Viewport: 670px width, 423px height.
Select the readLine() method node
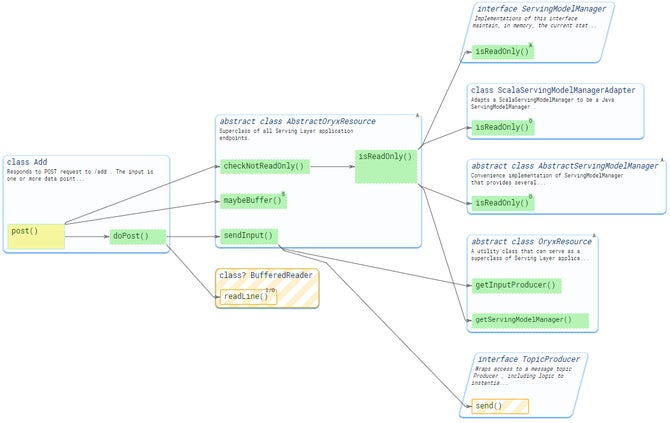[x=248, y=297]
